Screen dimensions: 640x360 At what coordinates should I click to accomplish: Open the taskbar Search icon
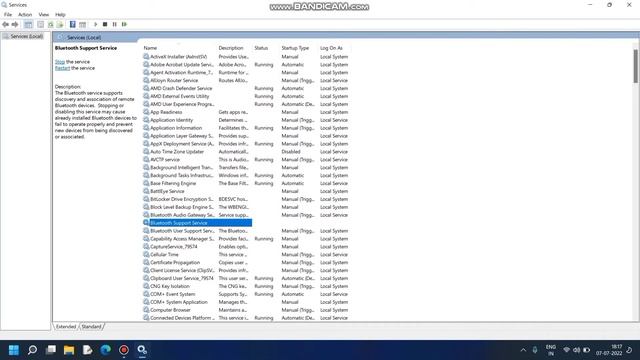[32, 350]
